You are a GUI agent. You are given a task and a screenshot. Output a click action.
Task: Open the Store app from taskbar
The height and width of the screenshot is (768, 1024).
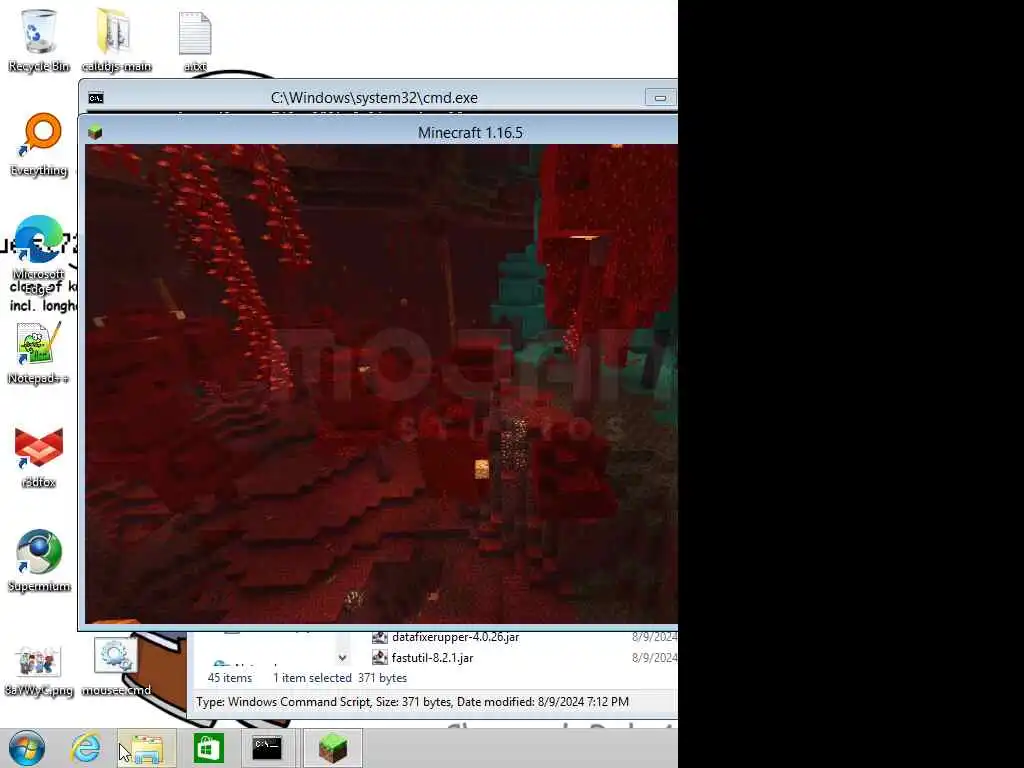(x=208, y=748)
